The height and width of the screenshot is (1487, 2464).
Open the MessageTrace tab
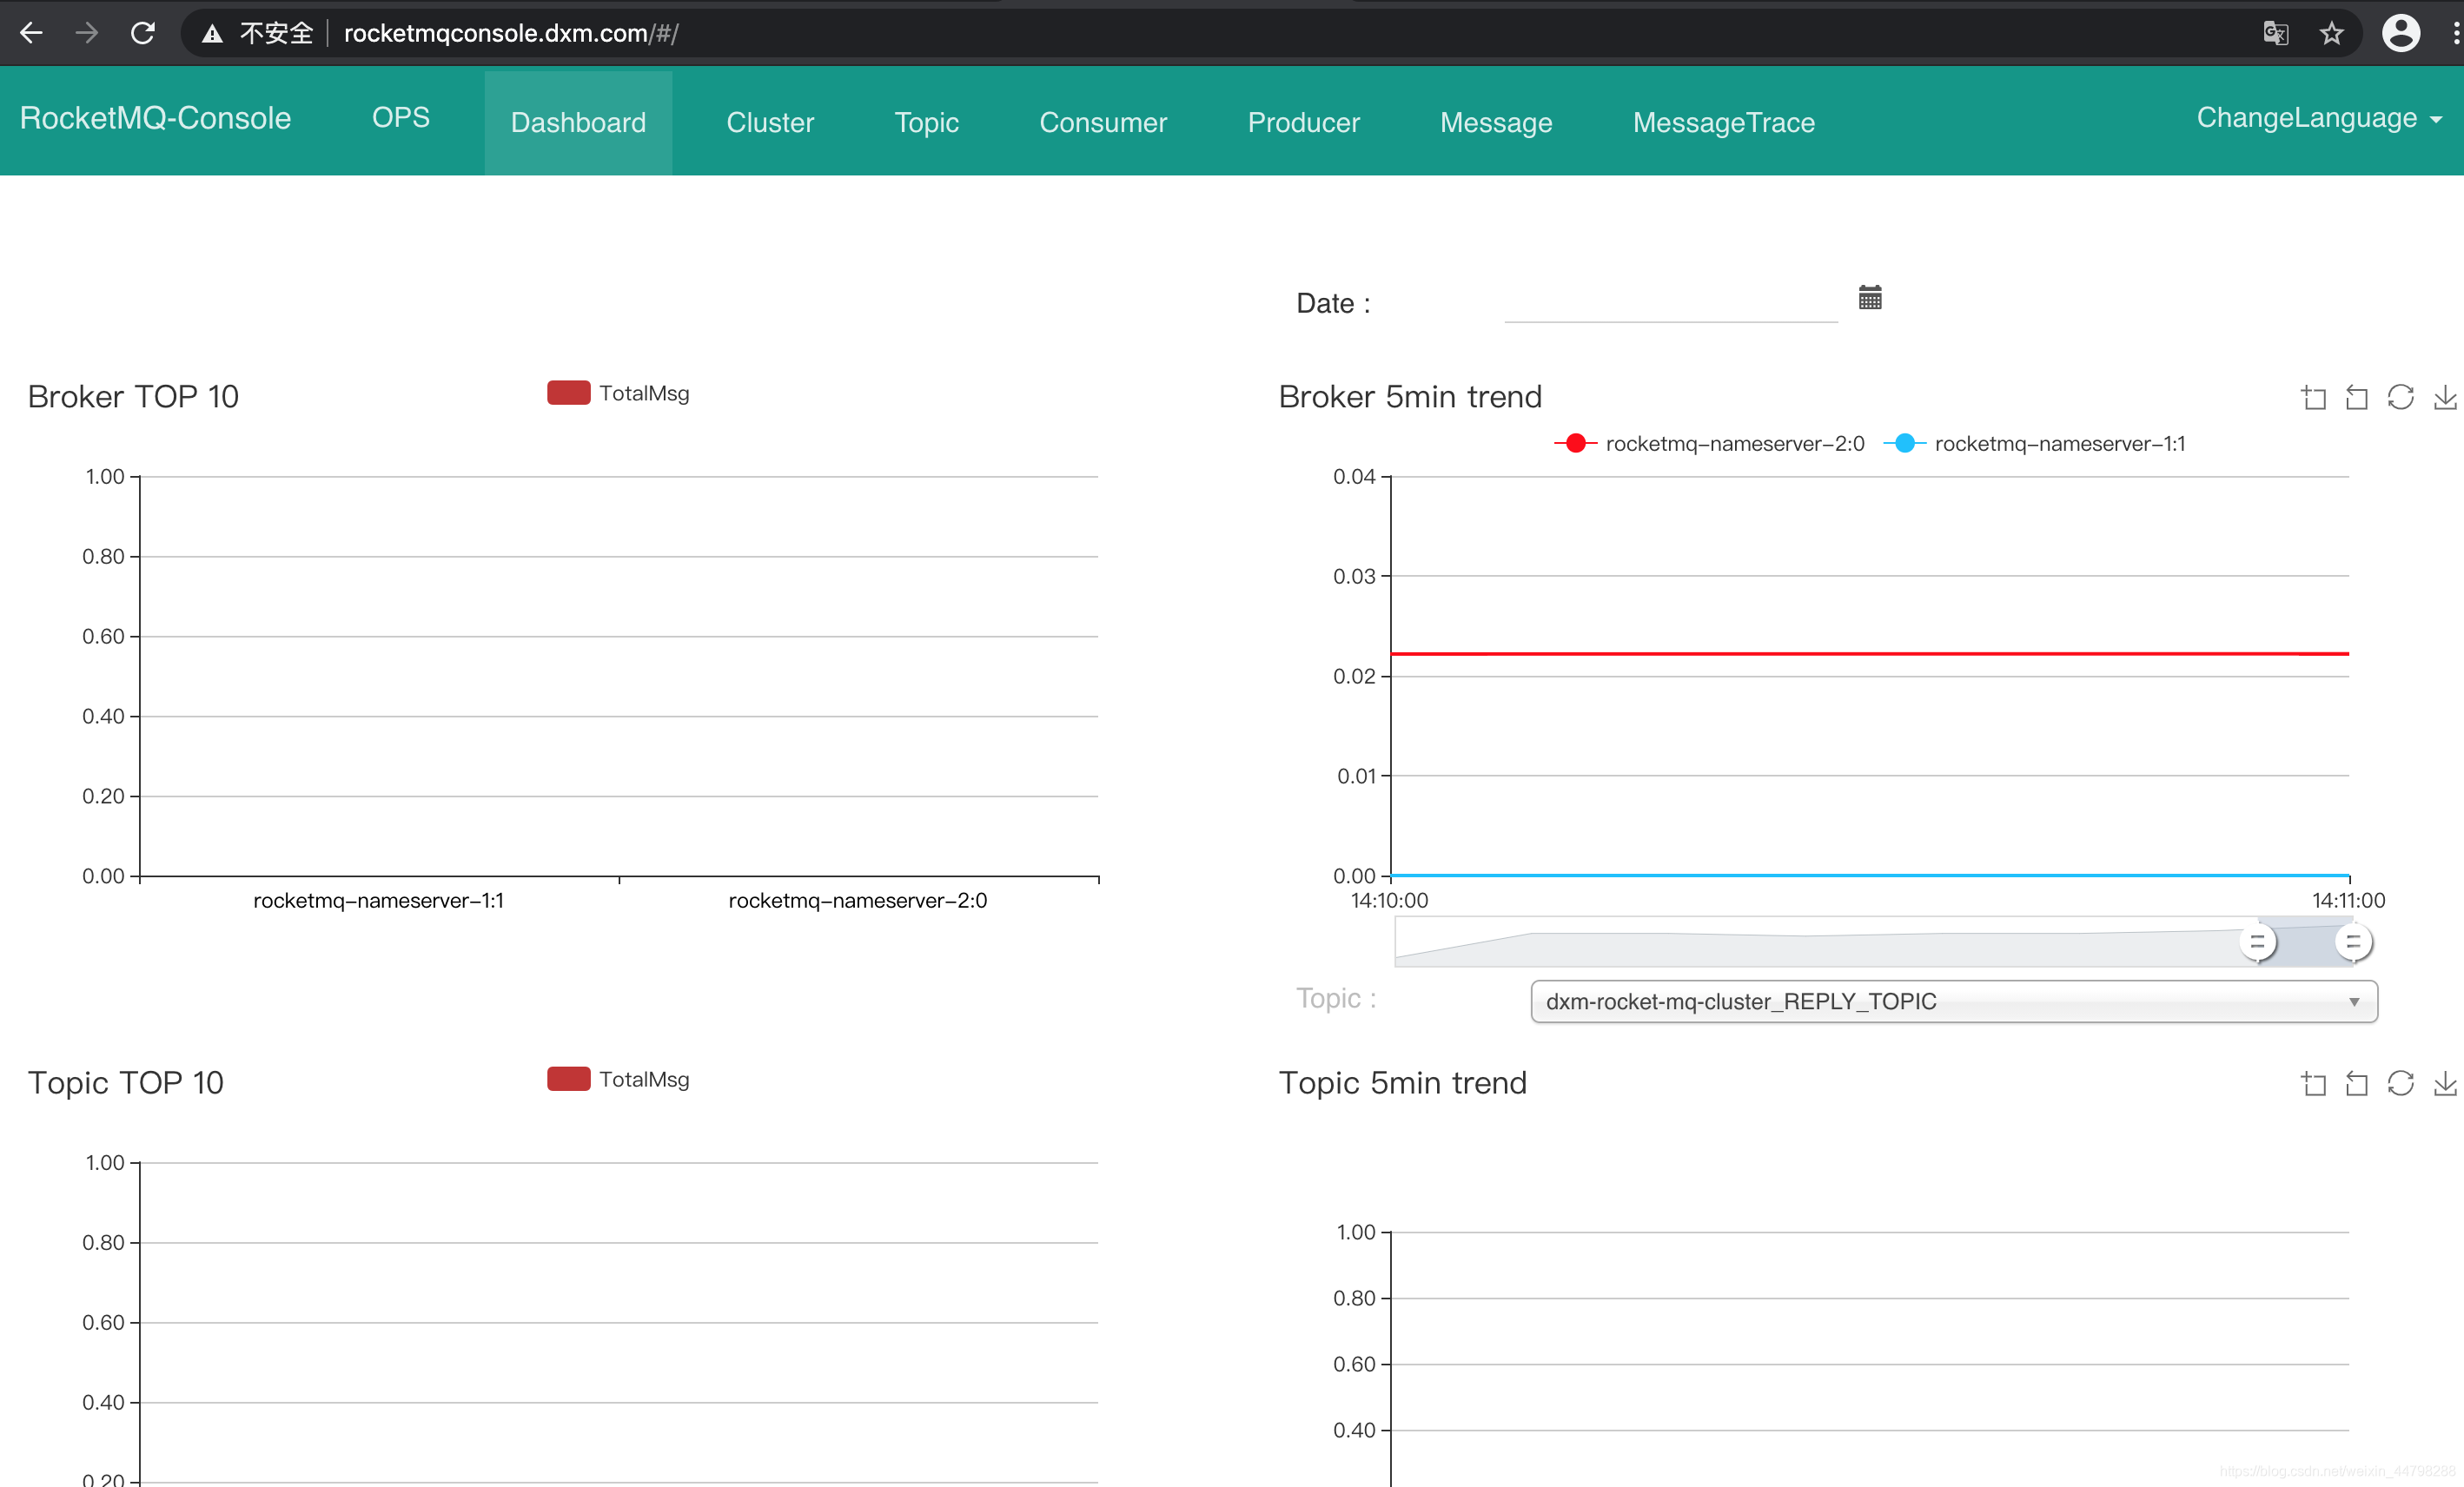coord(1723,122)
